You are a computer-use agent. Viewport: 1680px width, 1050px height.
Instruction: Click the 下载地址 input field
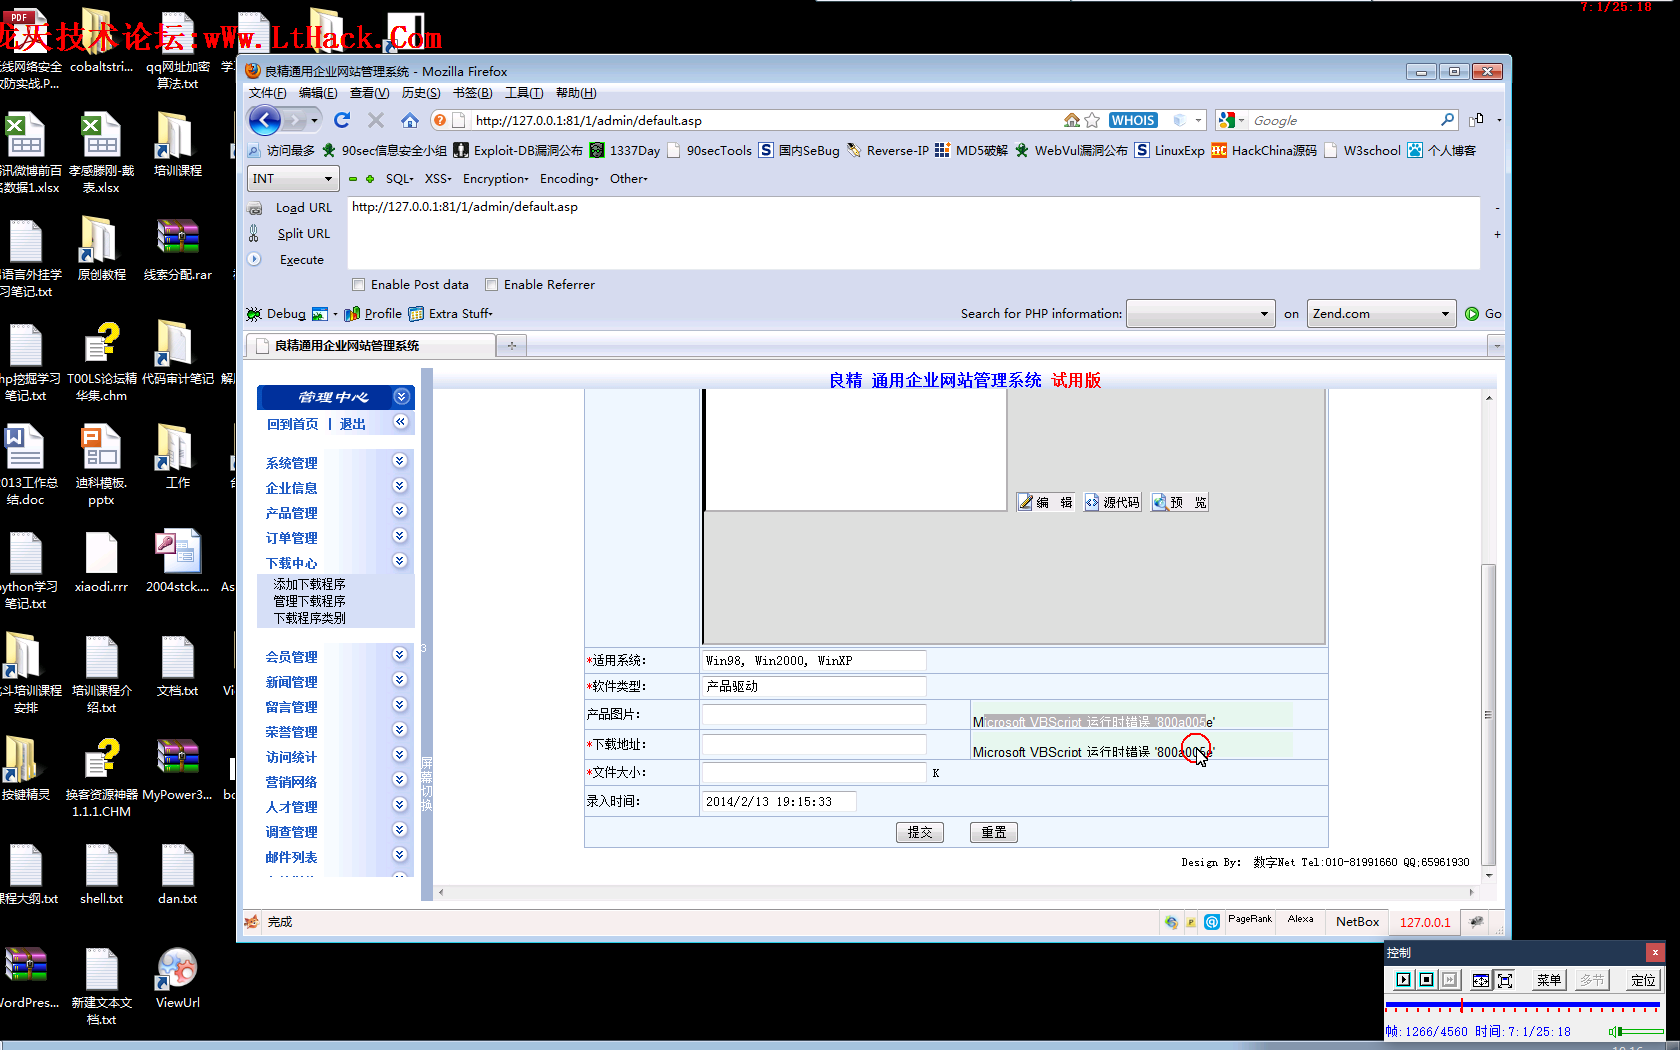[x=814, y=745]
